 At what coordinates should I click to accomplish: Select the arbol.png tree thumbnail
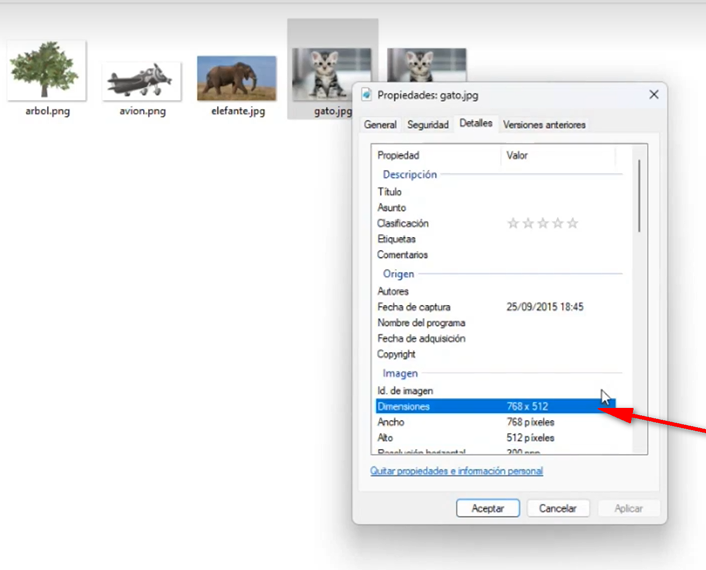tap(45, 71)
